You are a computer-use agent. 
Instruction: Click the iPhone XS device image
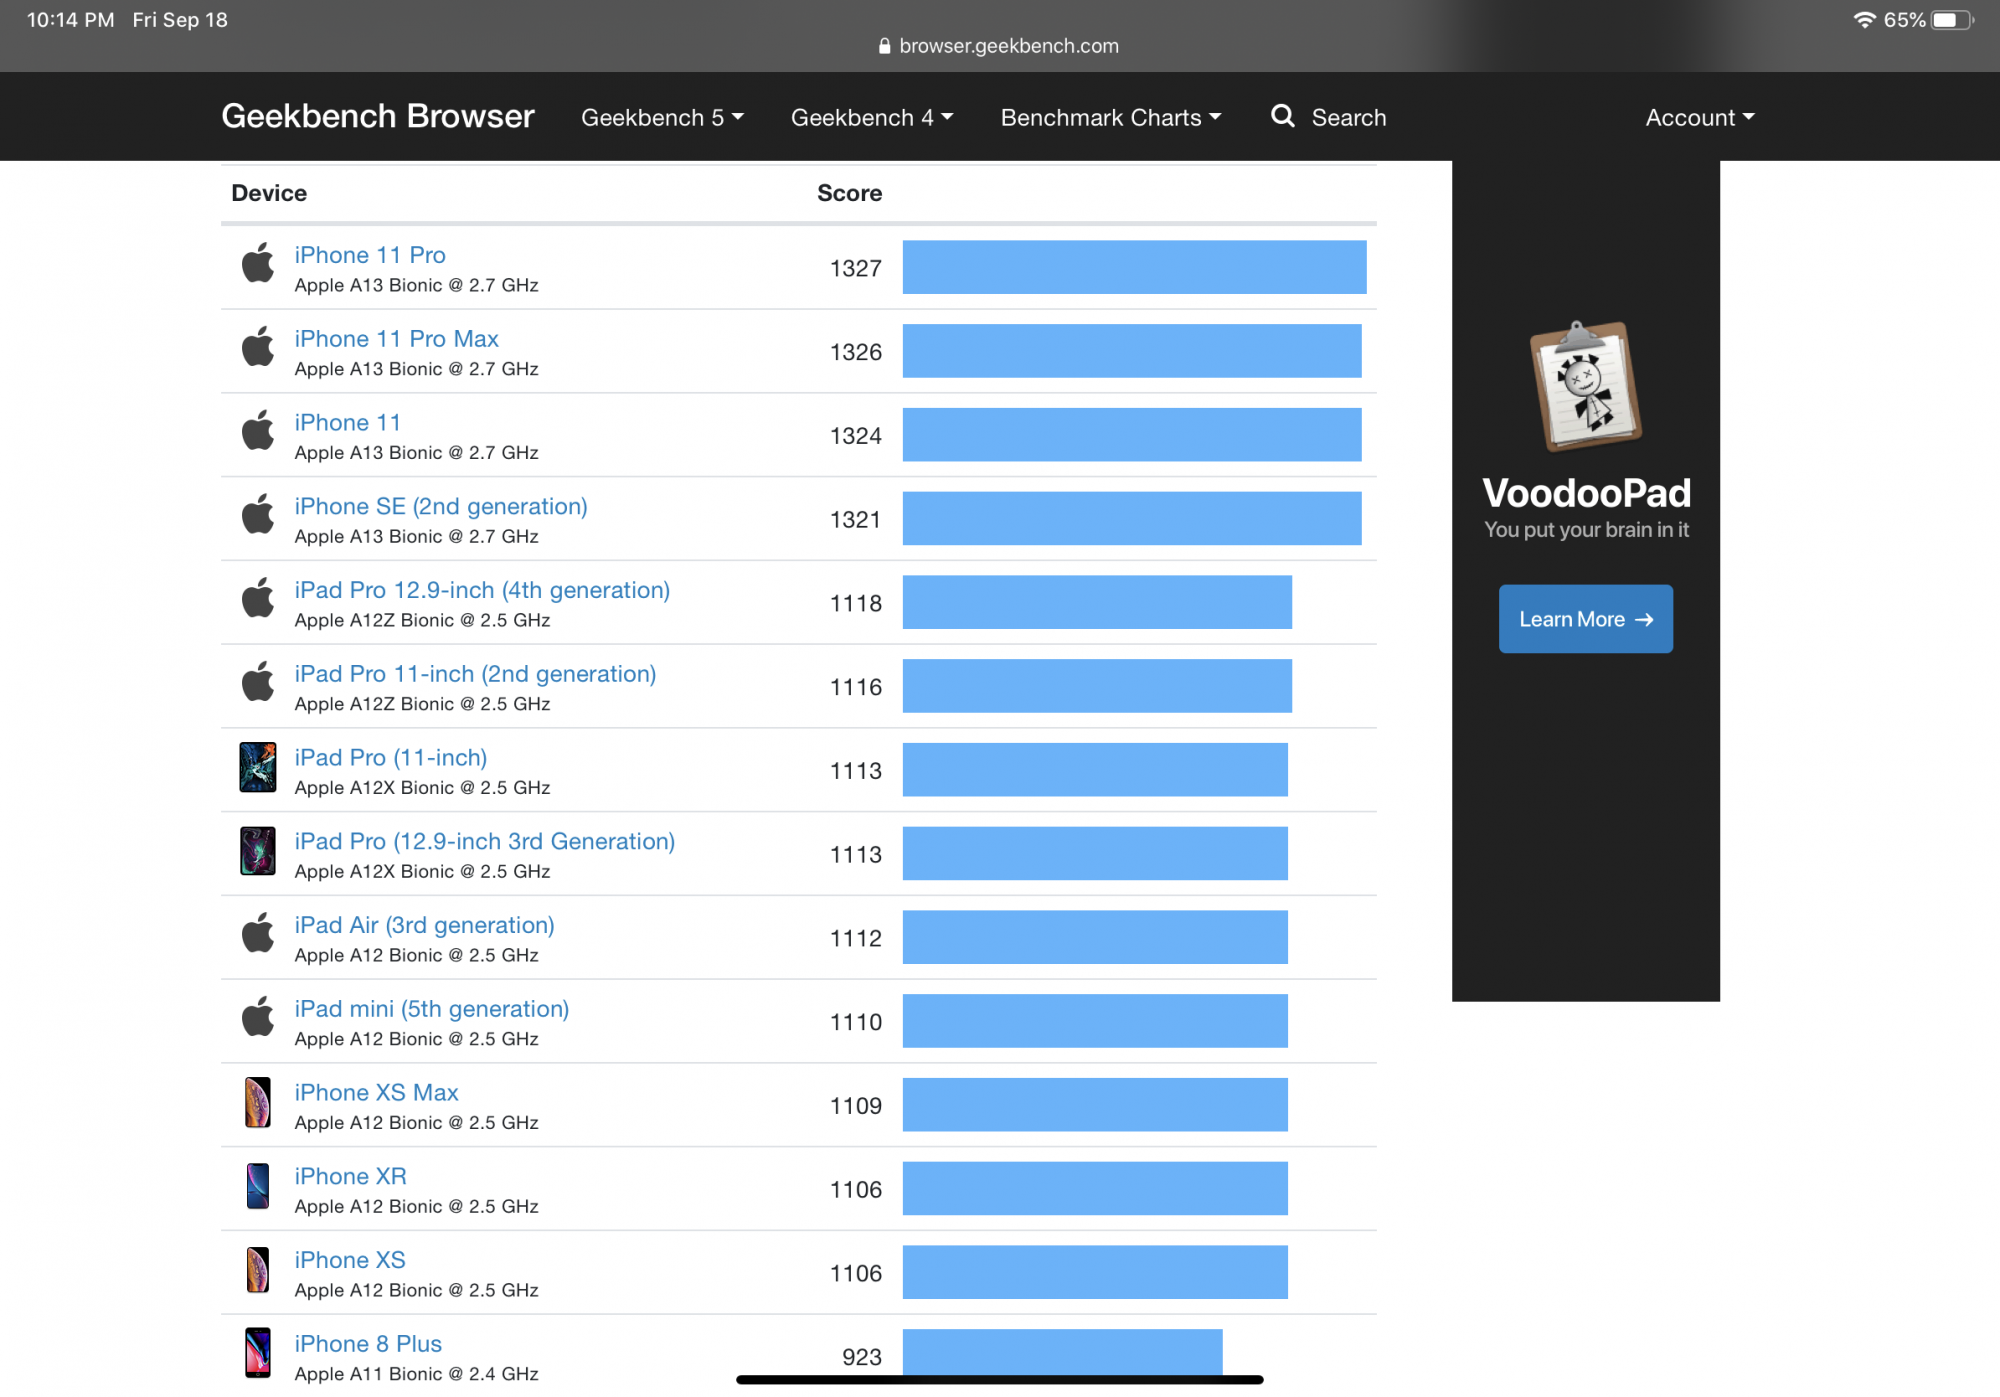coord(258,1270)
